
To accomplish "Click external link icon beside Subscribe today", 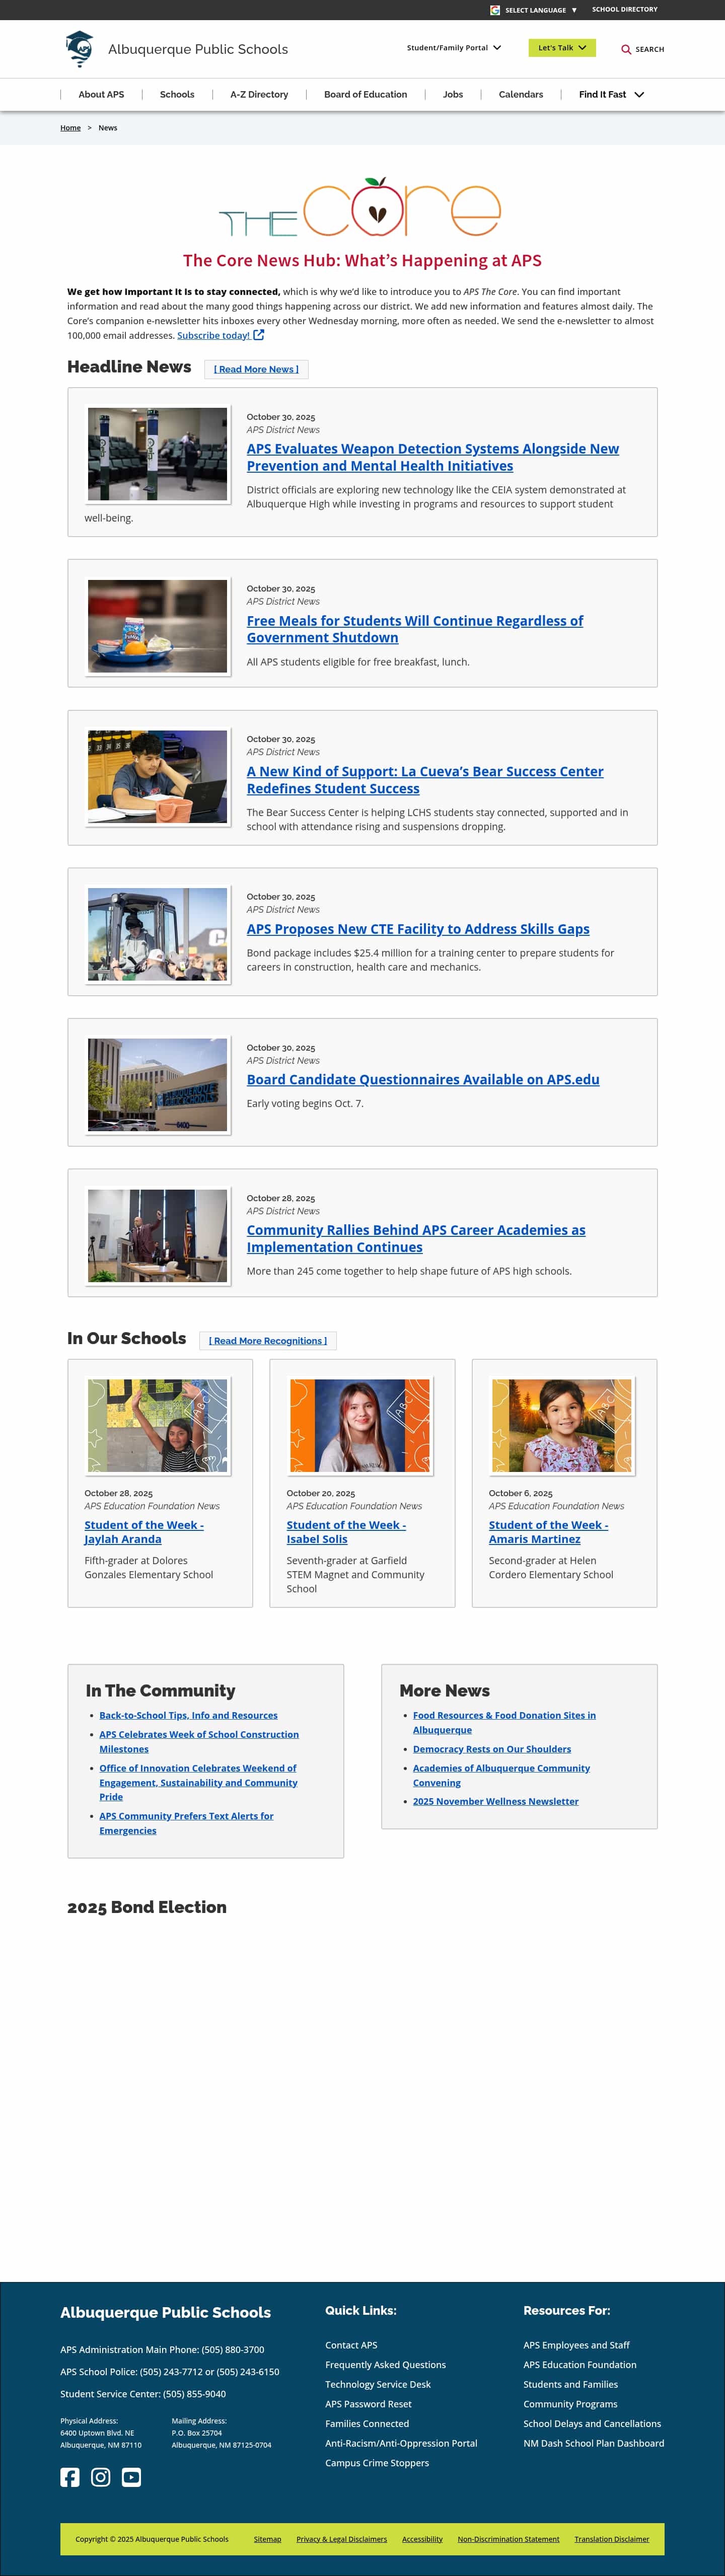I will pos(259,335).
